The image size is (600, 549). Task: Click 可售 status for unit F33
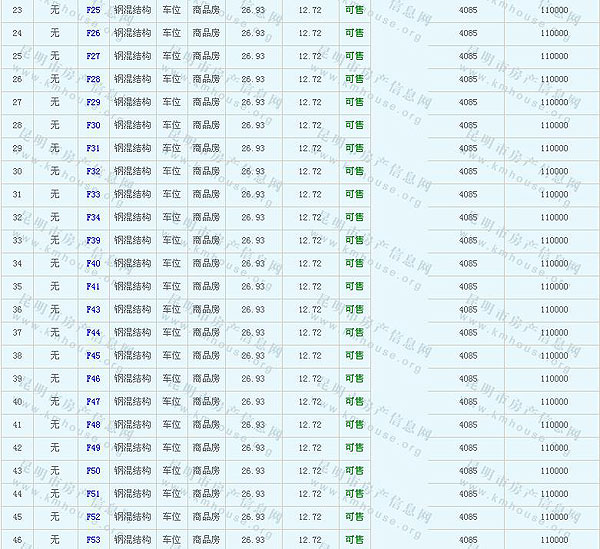click(353, 194)
